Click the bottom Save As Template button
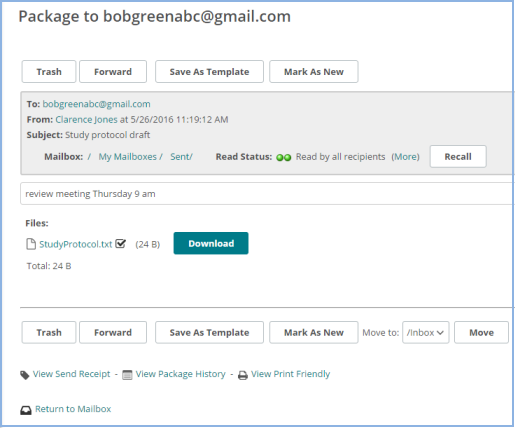515x428 pixels. point(209,332)
